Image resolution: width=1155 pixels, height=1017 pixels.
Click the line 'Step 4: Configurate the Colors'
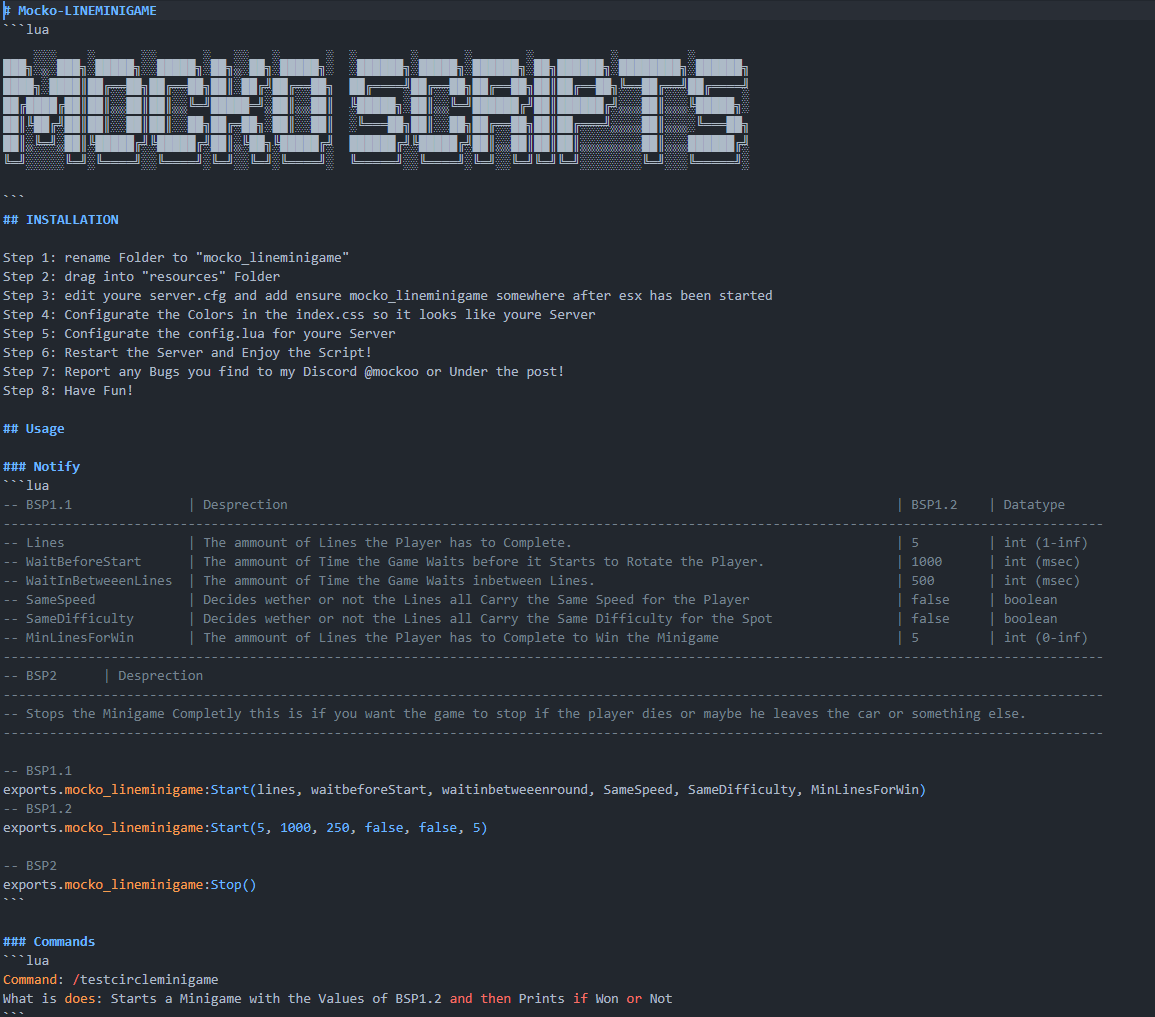pyautogui.click(x=299, y=314)
